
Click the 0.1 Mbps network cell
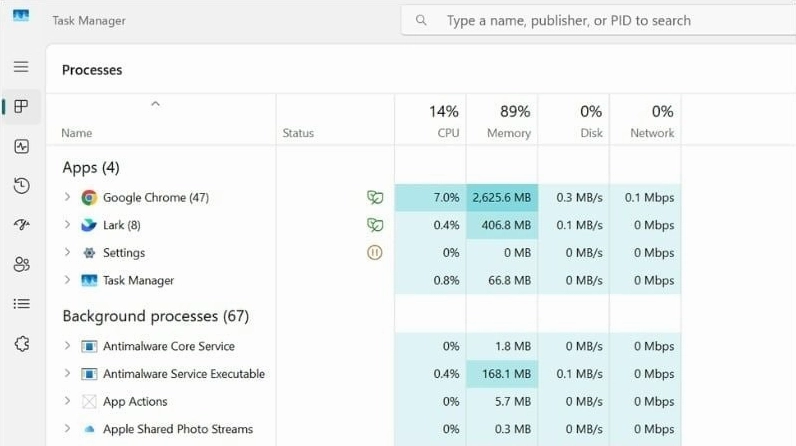pyautogui.click(x=645, y=197)
